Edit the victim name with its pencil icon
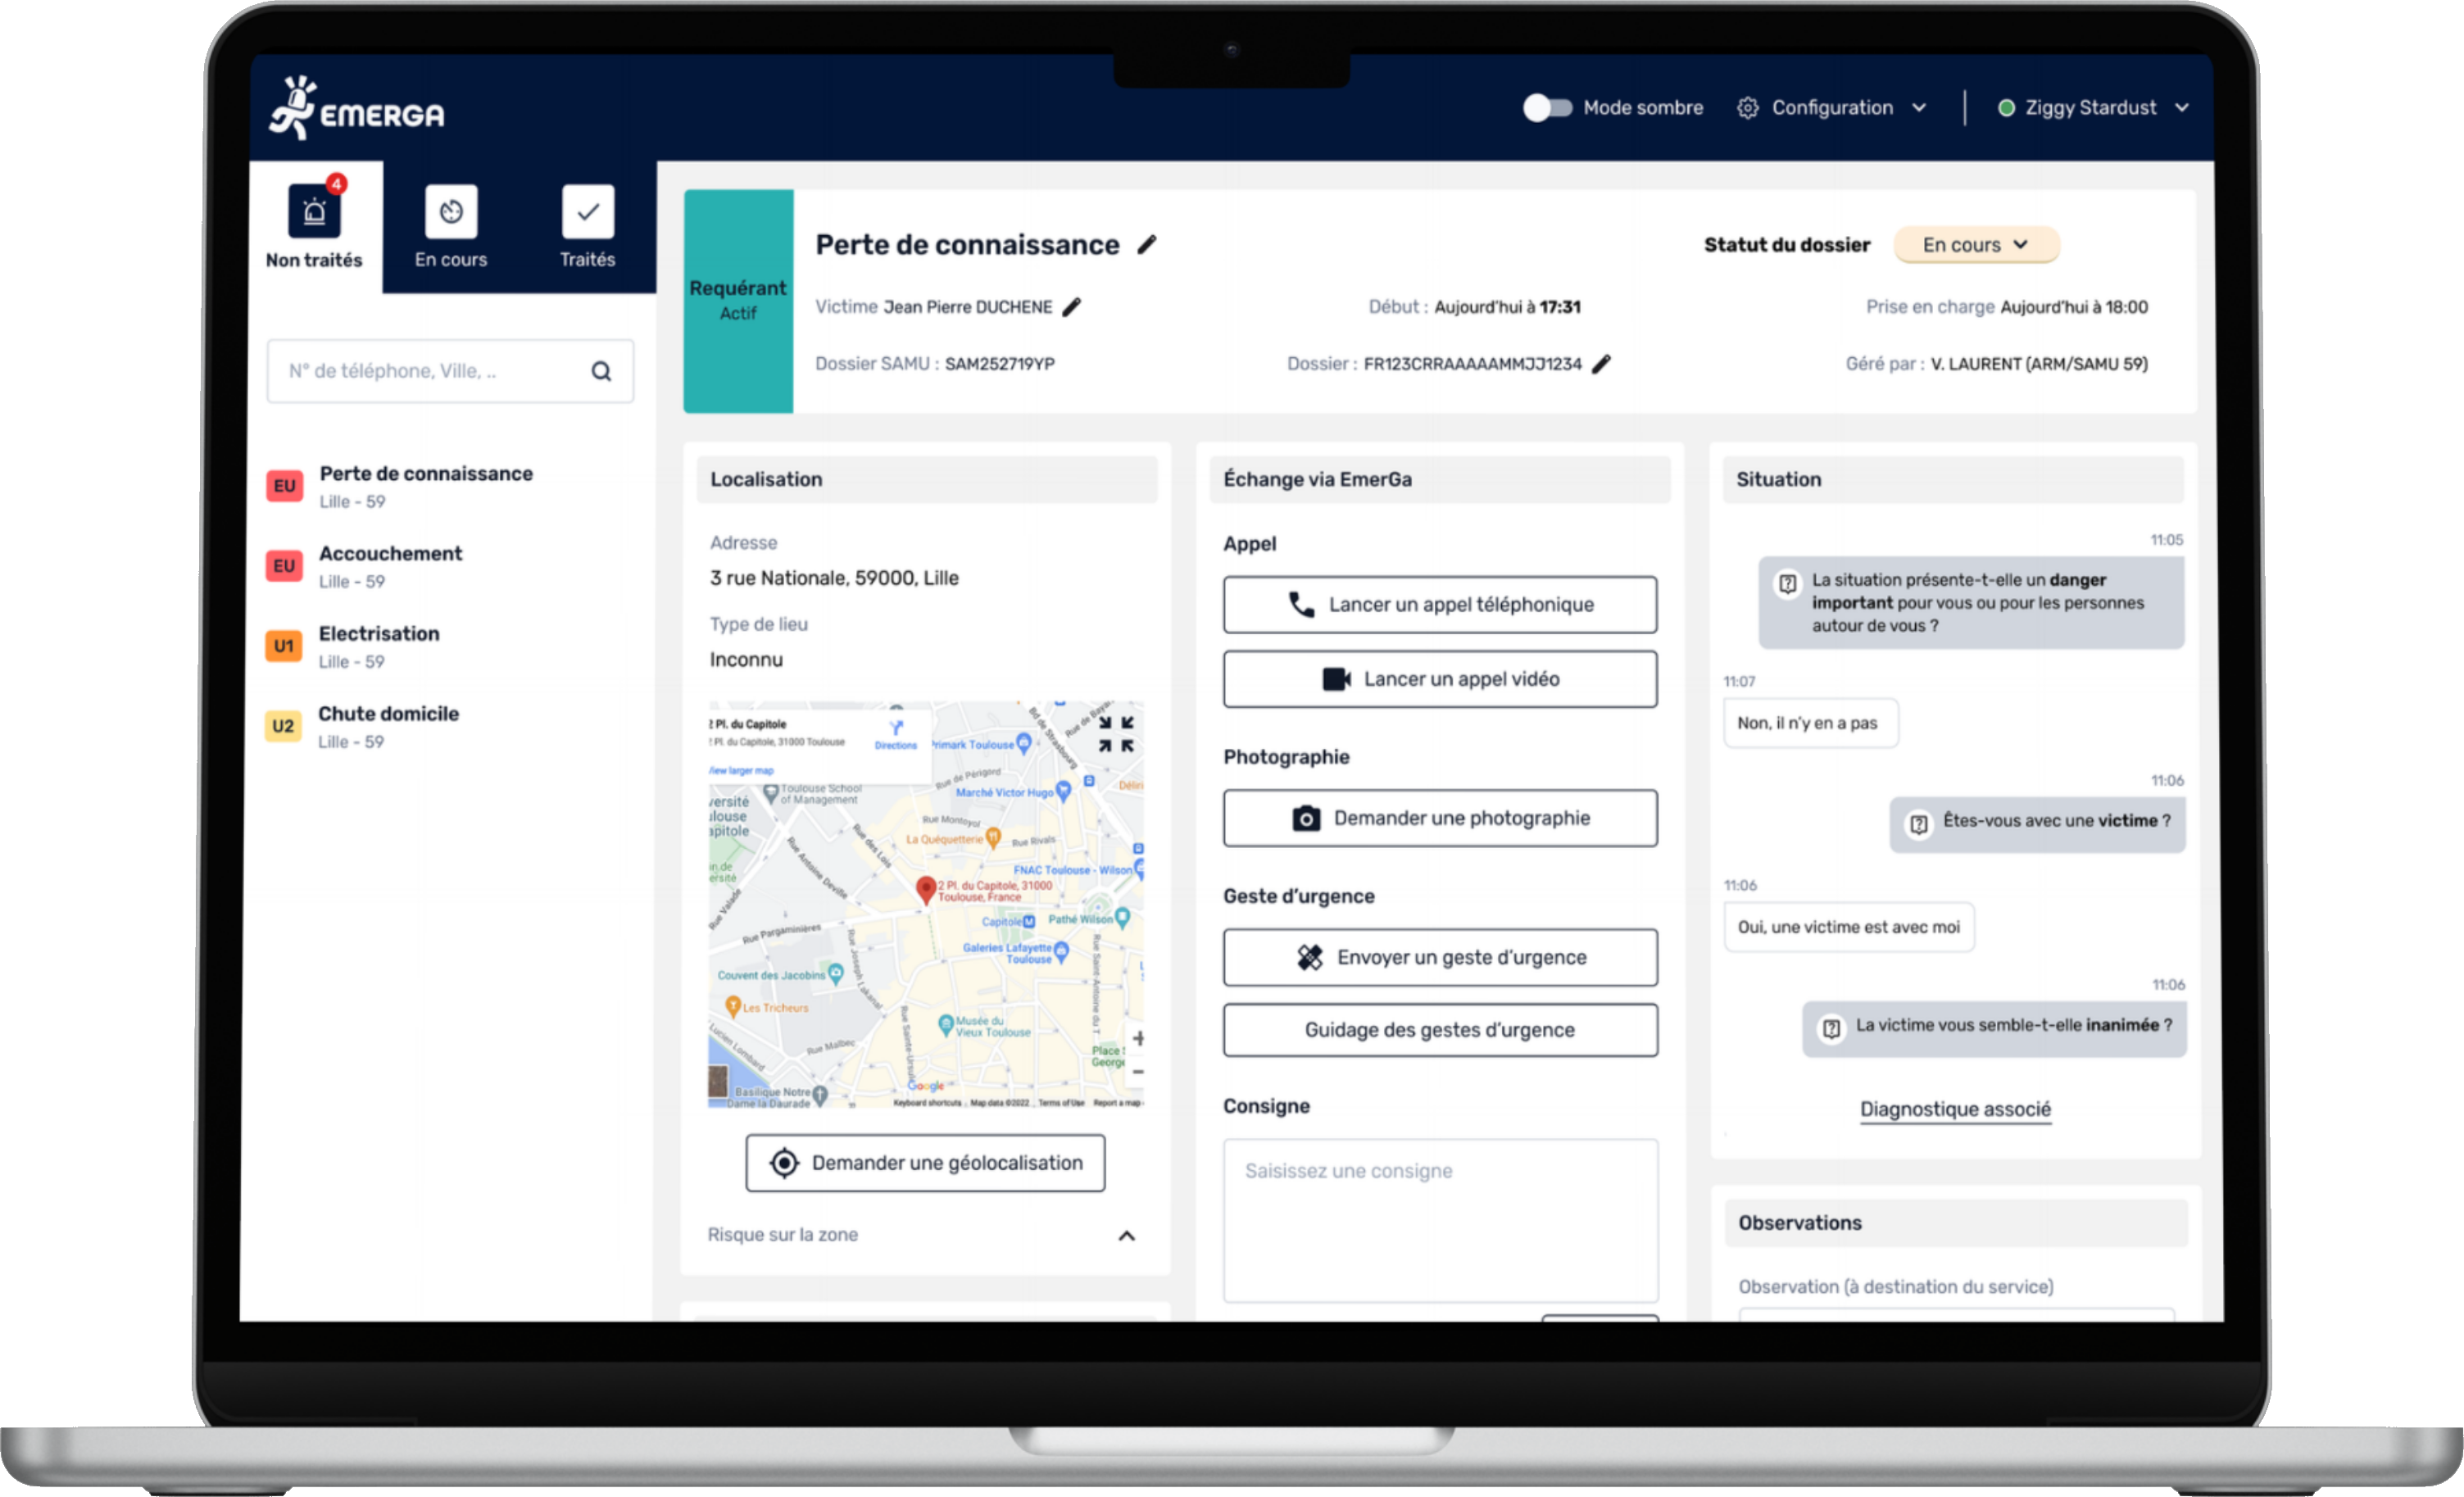Viewport: 2464px width, 1497px height. (1071, 307)
